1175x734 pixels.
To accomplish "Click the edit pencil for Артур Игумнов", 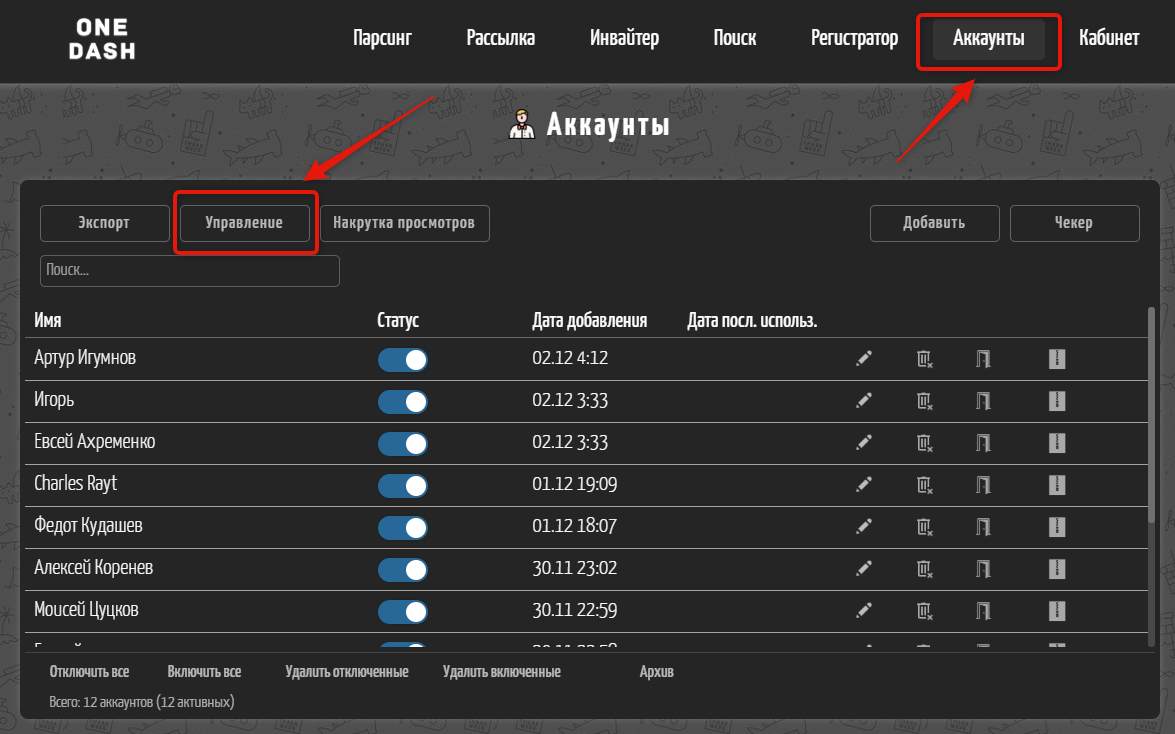I will (864, 359).
